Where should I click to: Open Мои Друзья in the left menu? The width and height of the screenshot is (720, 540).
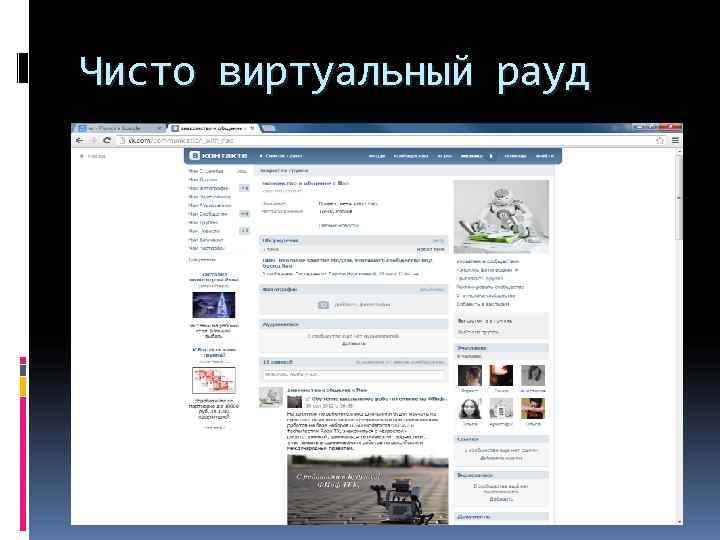coord(202,180)
